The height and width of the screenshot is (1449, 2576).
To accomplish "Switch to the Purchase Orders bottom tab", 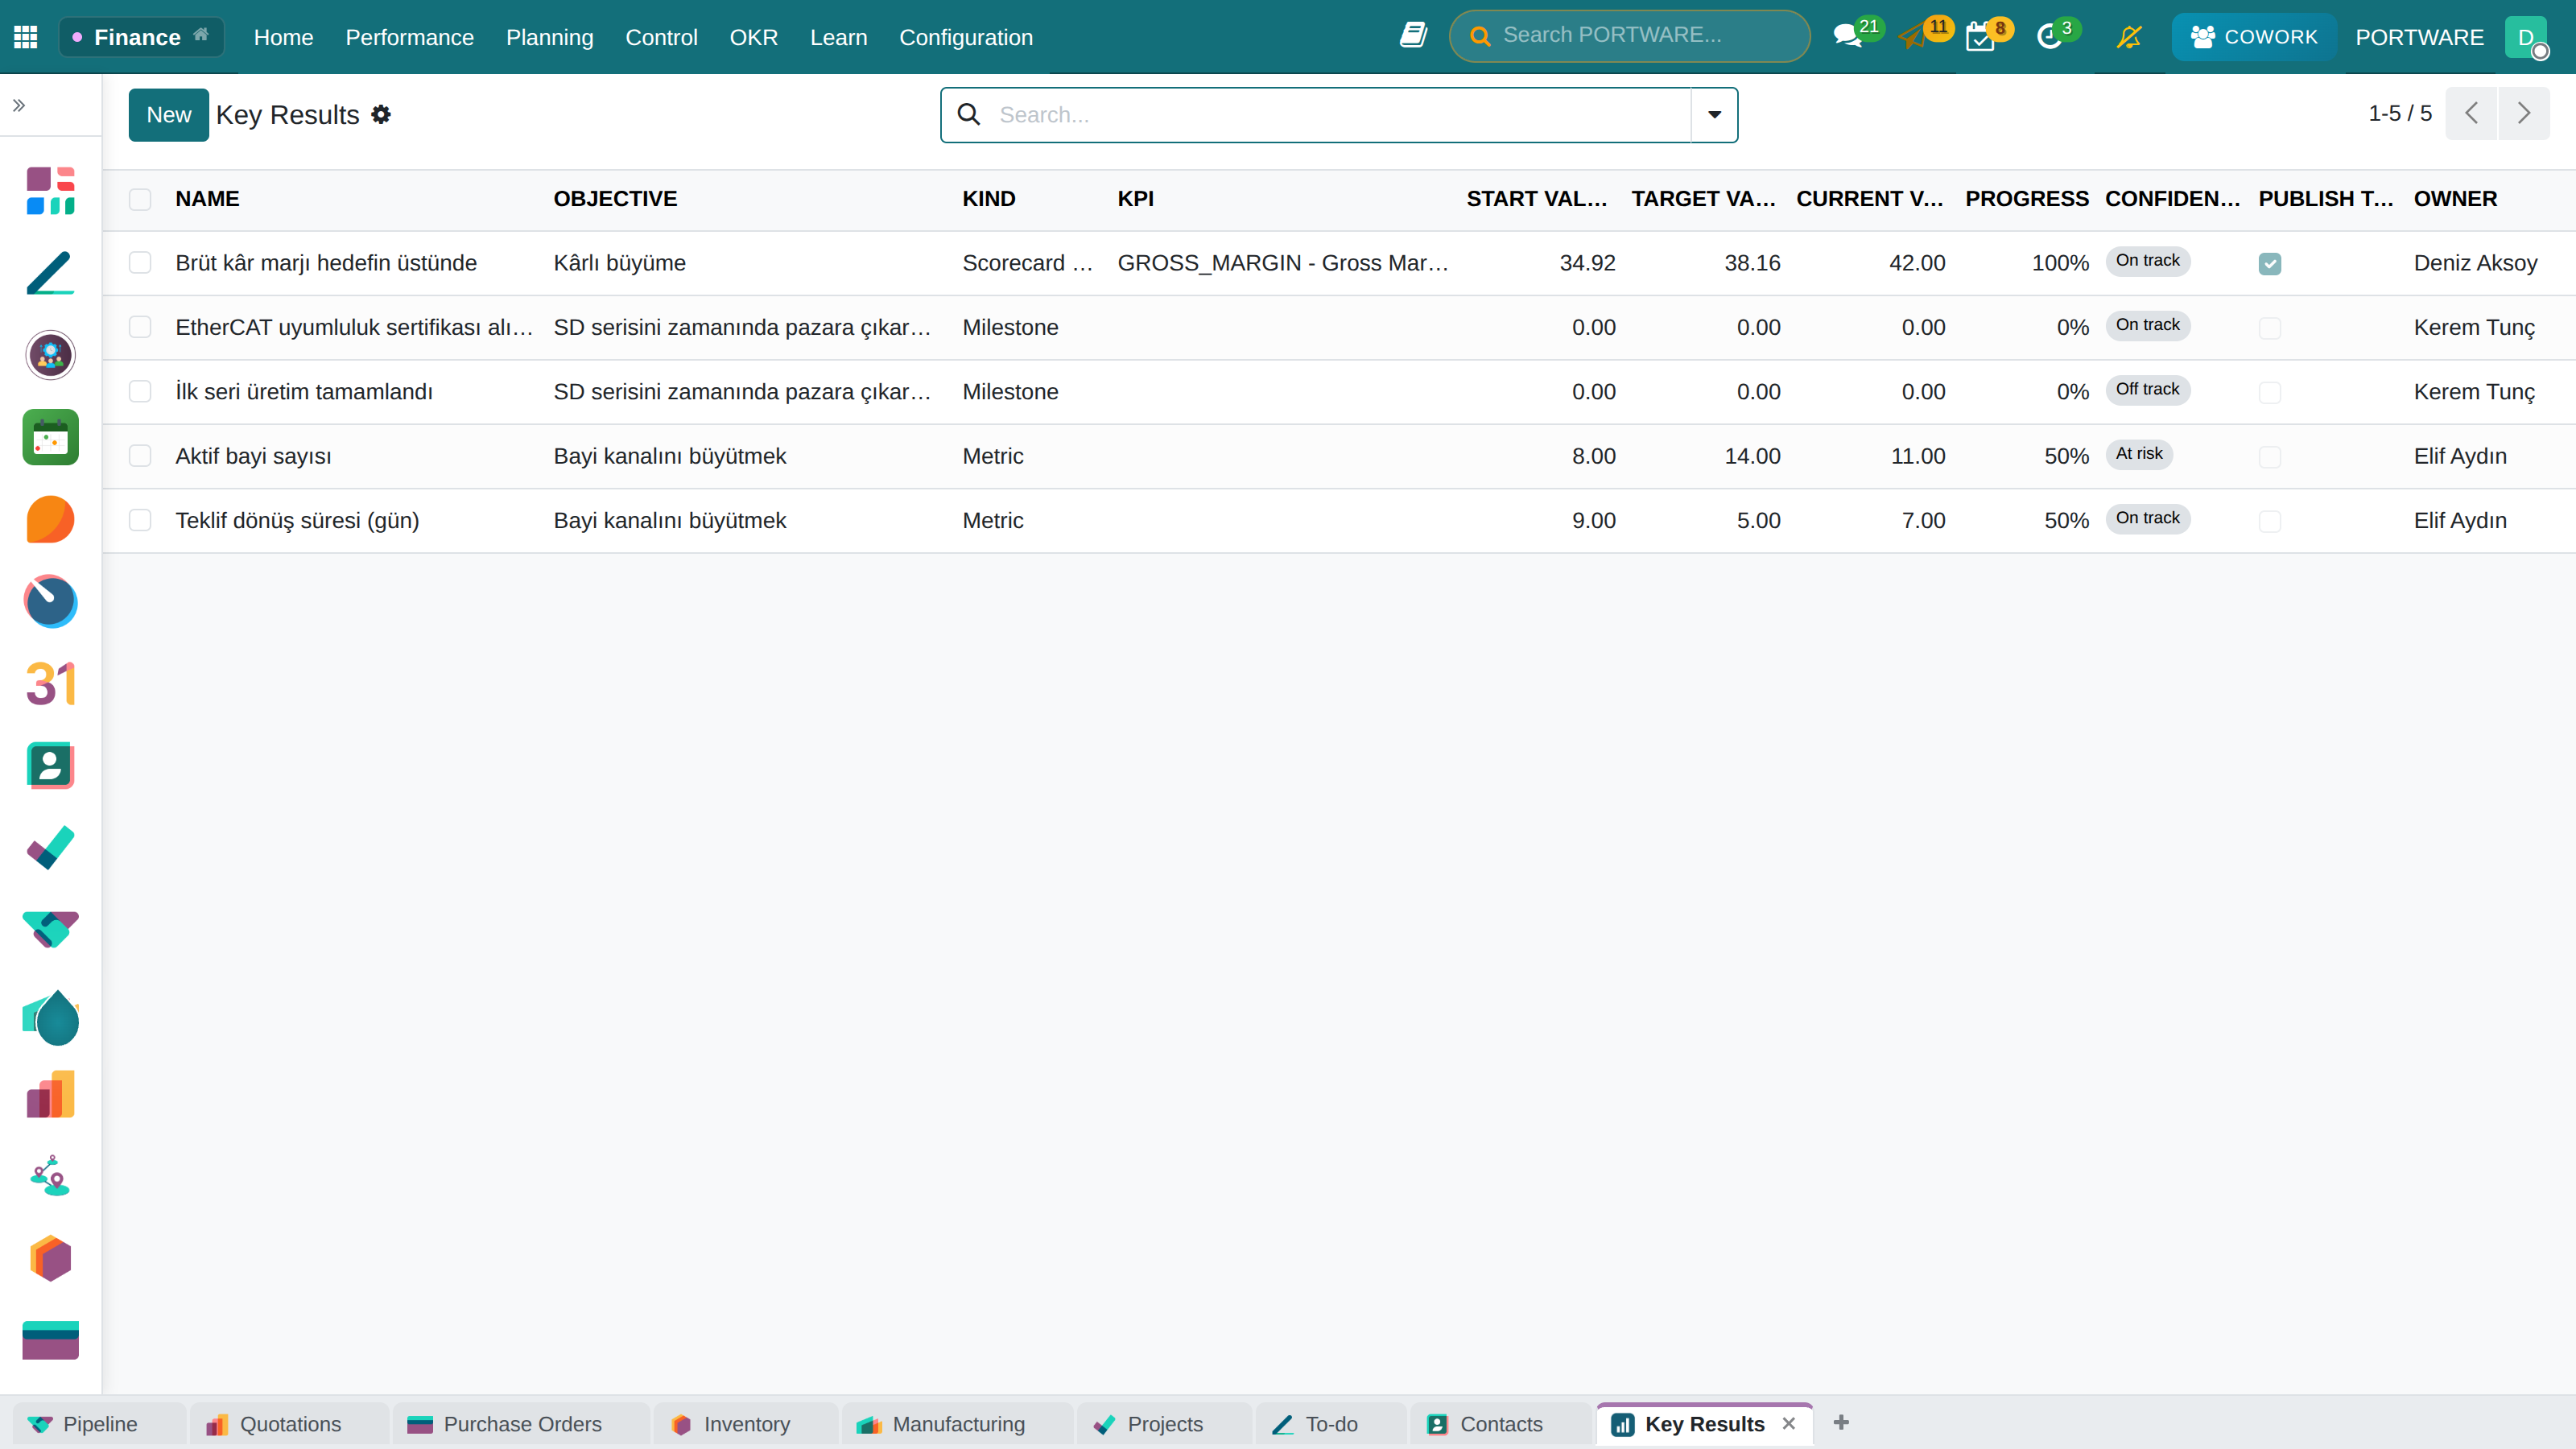I will coord(521,1424).
